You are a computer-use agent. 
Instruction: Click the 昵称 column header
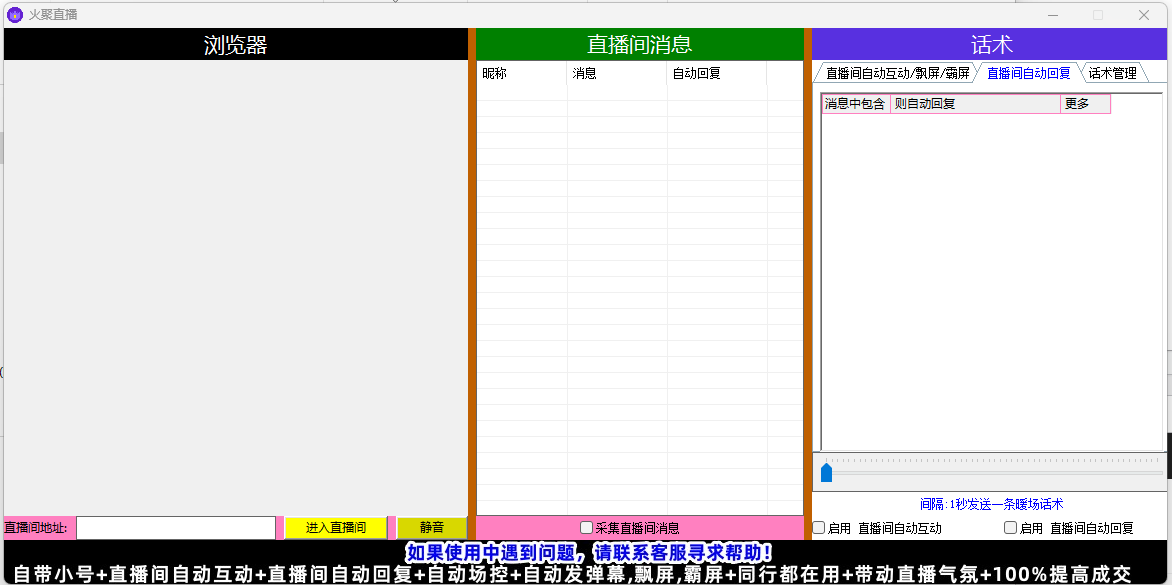(x=521, y=73)
